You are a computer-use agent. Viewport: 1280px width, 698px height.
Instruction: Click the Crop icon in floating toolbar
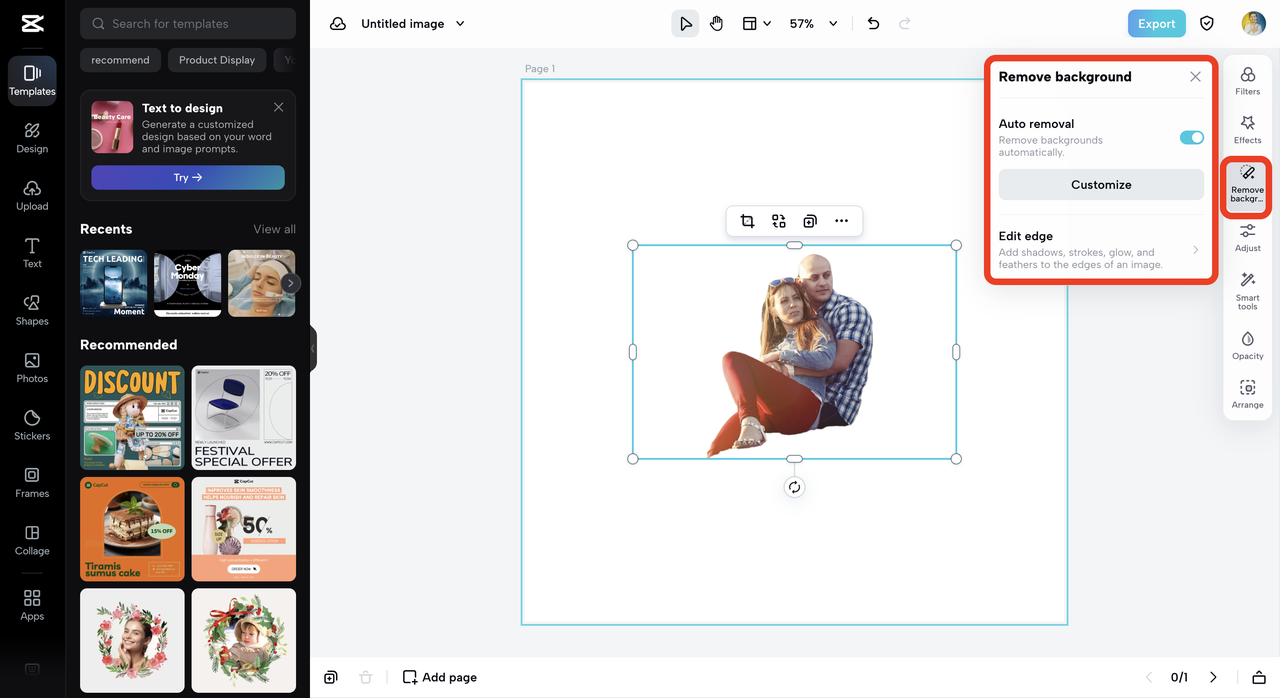[x=747, y=221]
